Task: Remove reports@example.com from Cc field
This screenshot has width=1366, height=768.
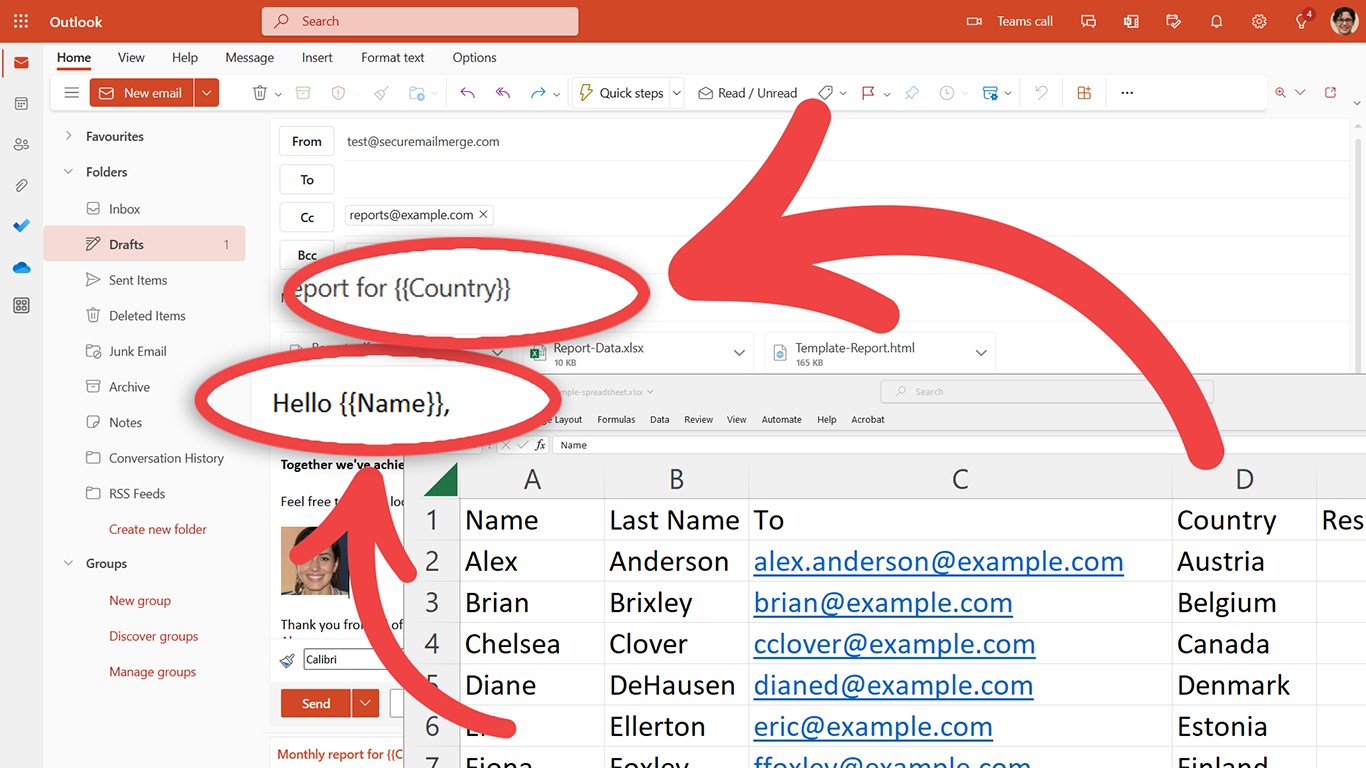Action: 484,214
